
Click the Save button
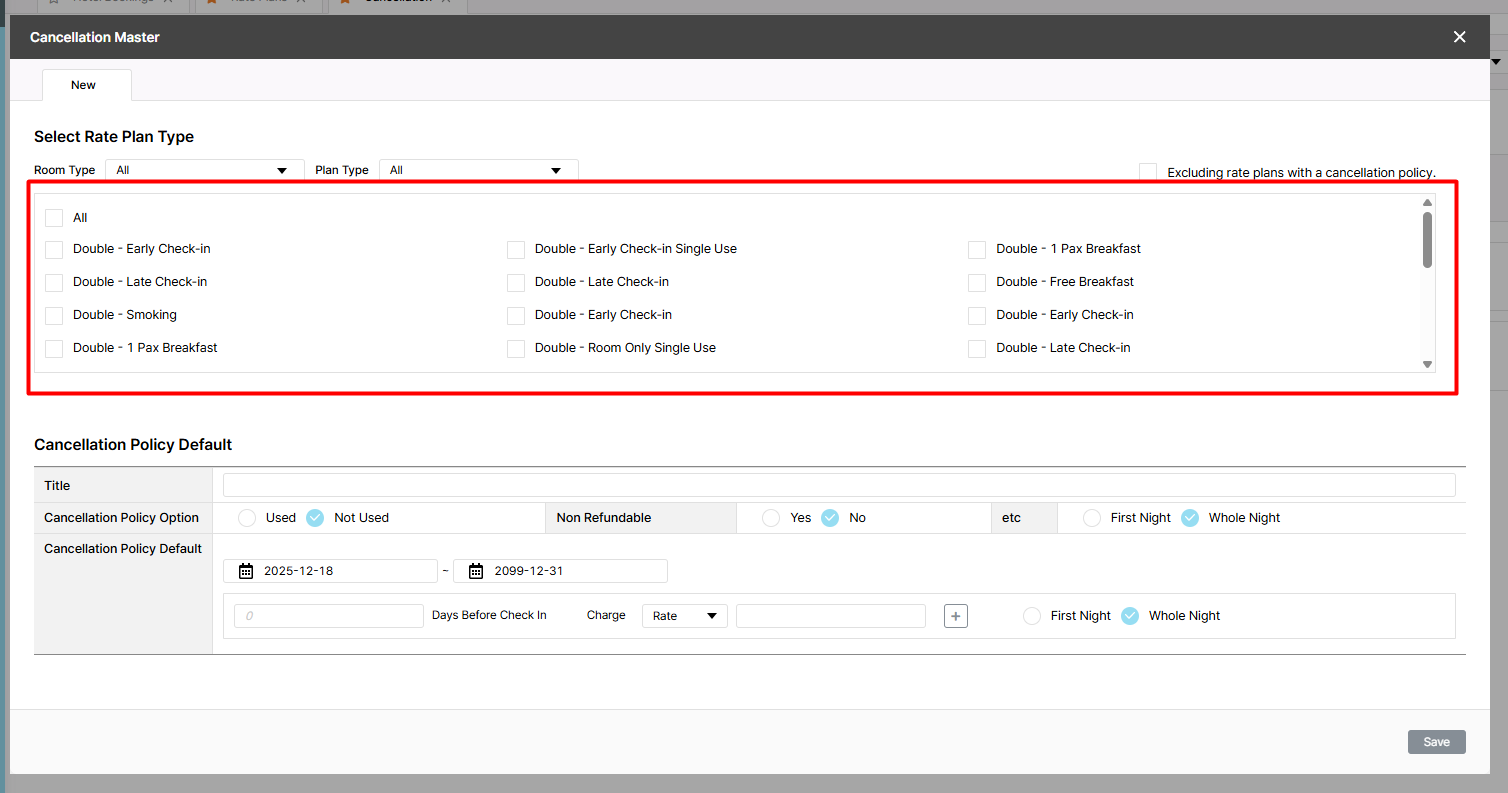pyautogui.click(x=1436, y=742)
